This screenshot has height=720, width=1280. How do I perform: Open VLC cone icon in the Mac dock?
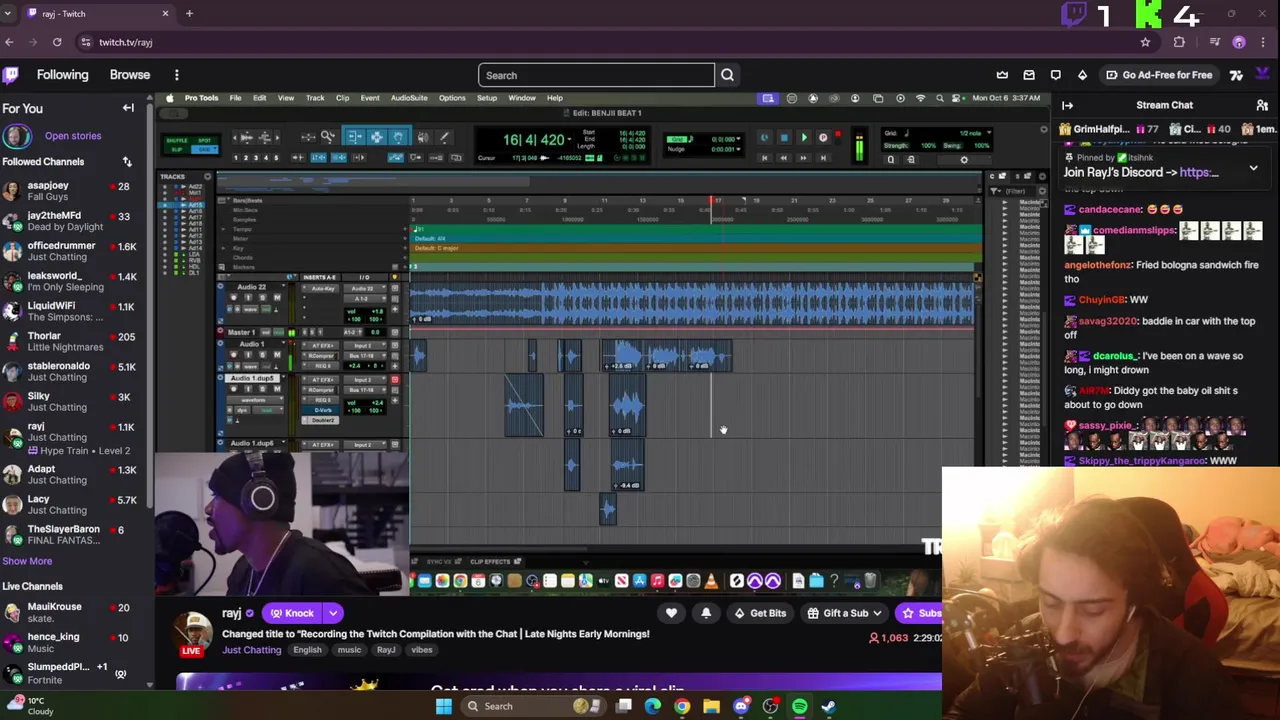pyautogui.click(x=711, y=581)
